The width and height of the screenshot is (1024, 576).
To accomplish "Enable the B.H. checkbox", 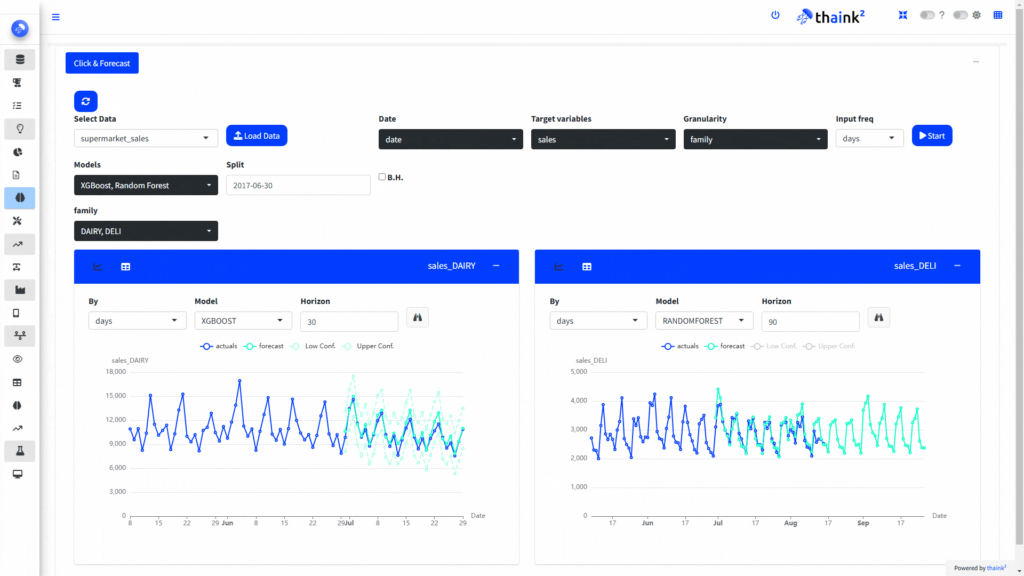I will (382, 177).
